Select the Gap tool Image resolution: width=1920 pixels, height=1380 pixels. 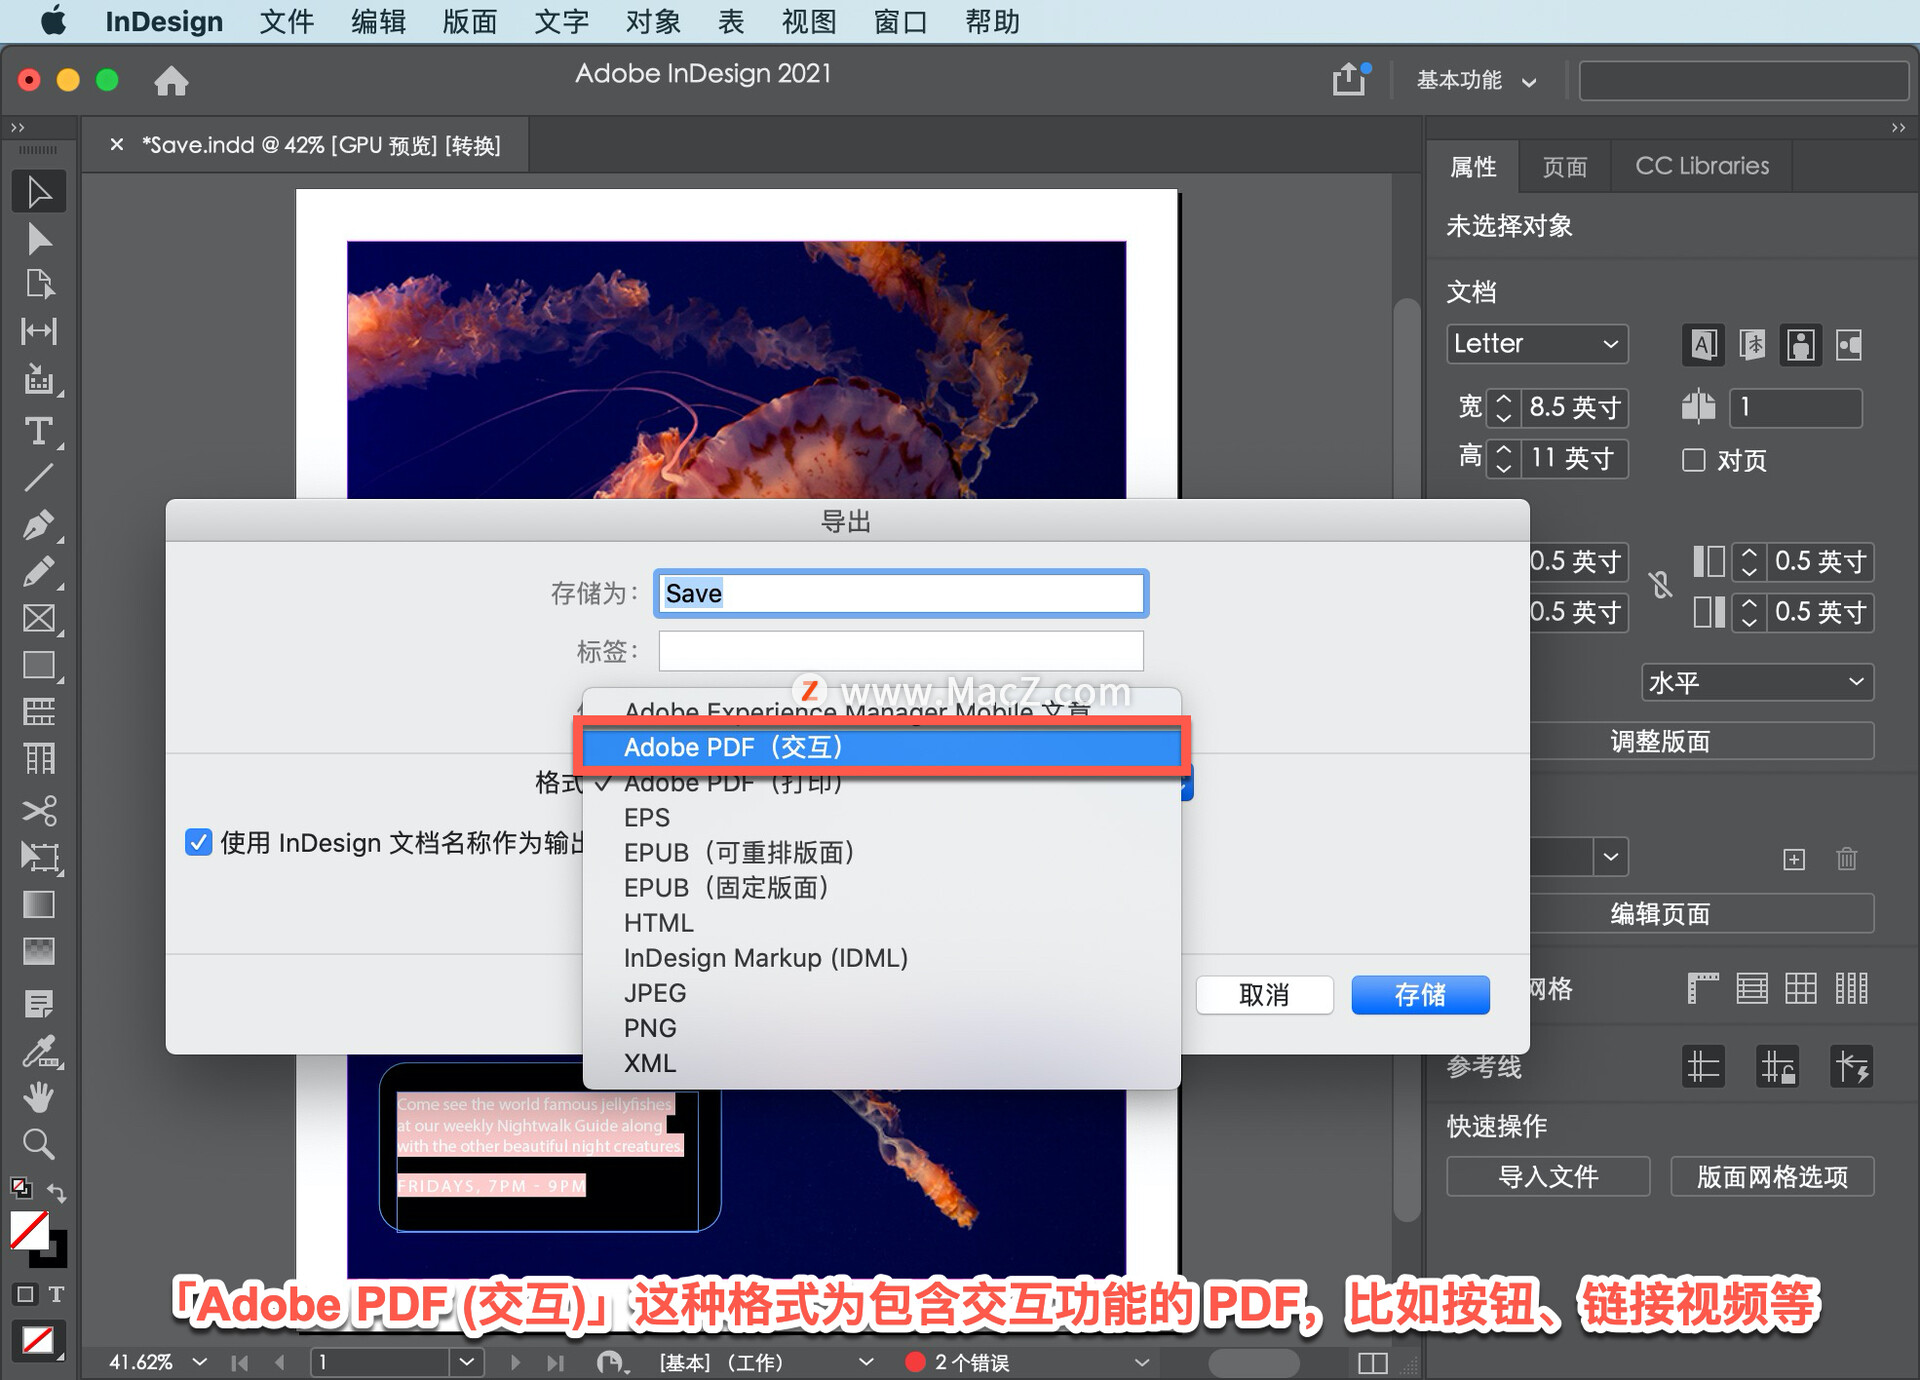coord(39,331)
